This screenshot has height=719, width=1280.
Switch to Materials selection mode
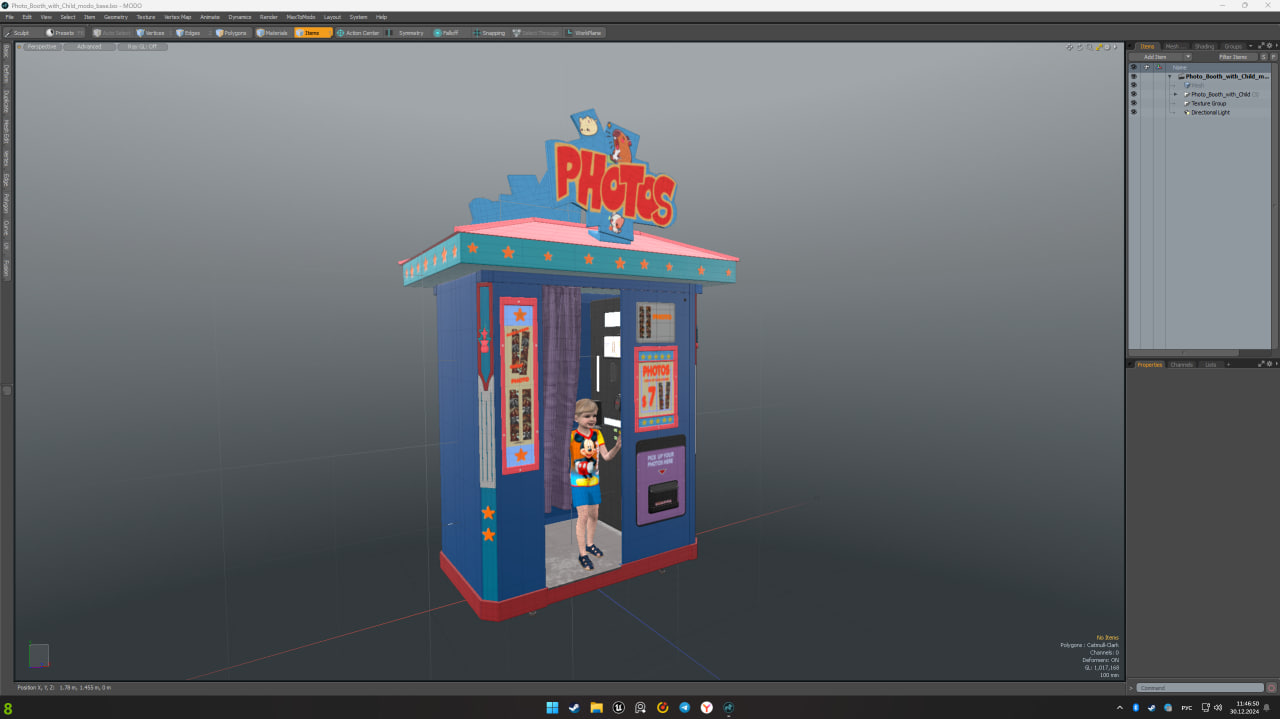pyautogui.click(x=272, y=33)
